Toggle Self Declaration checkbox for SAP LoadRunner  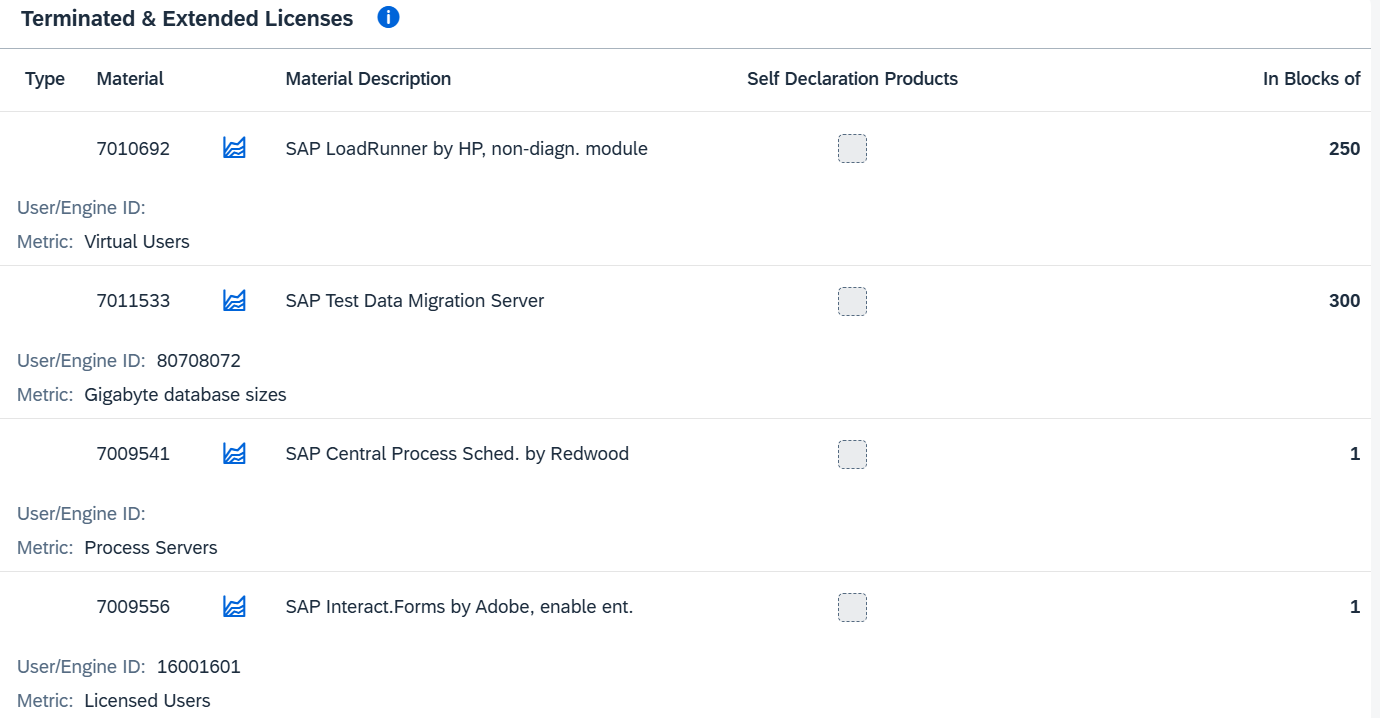[852, 149]
